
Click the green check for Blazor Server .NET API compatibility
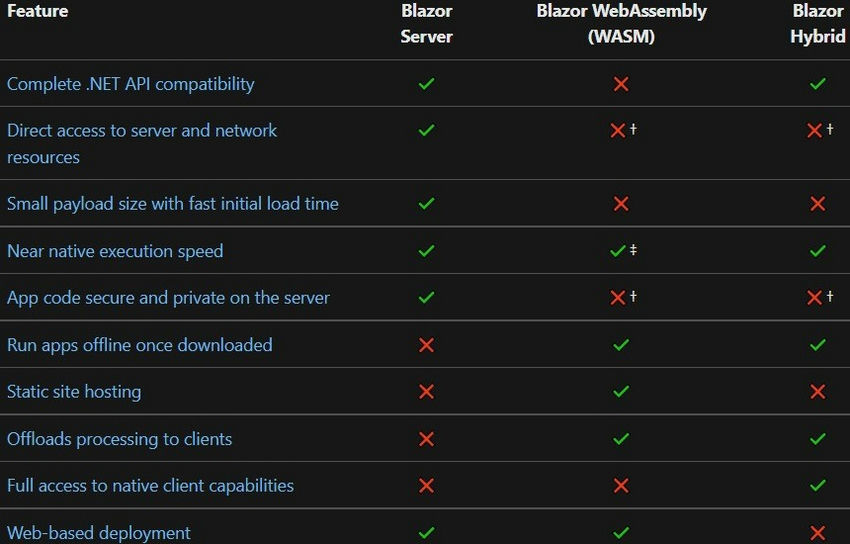(426, 84)
